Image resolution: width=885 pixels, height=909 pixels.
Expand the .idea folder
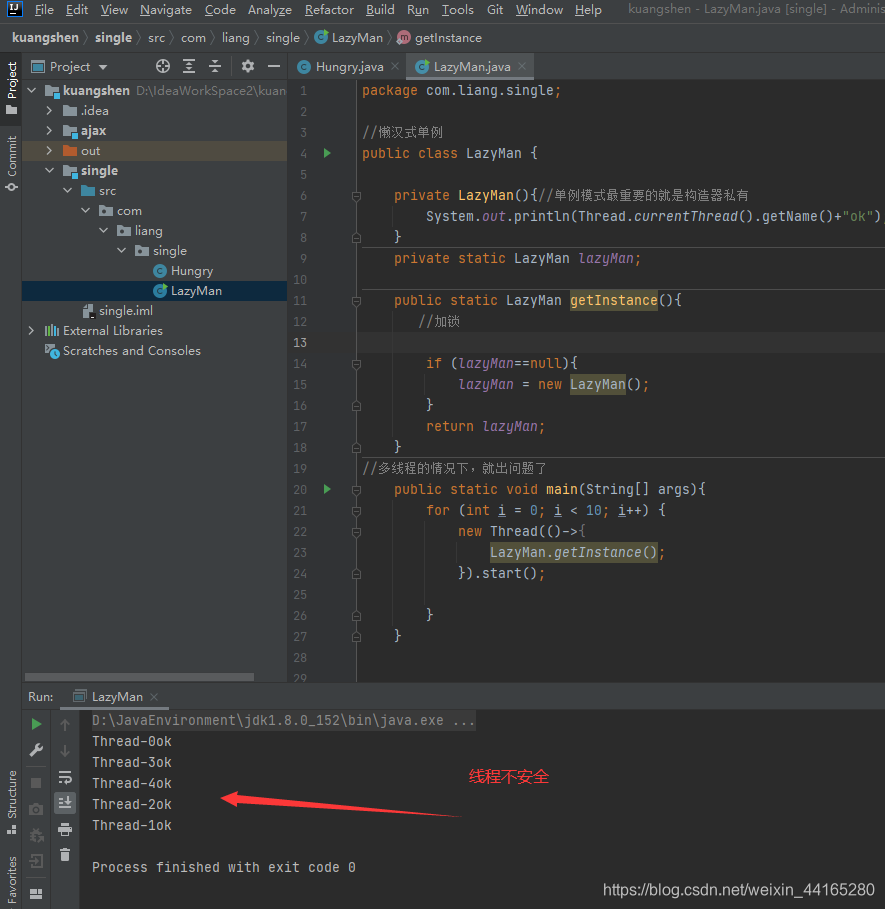tap(50, 110)
